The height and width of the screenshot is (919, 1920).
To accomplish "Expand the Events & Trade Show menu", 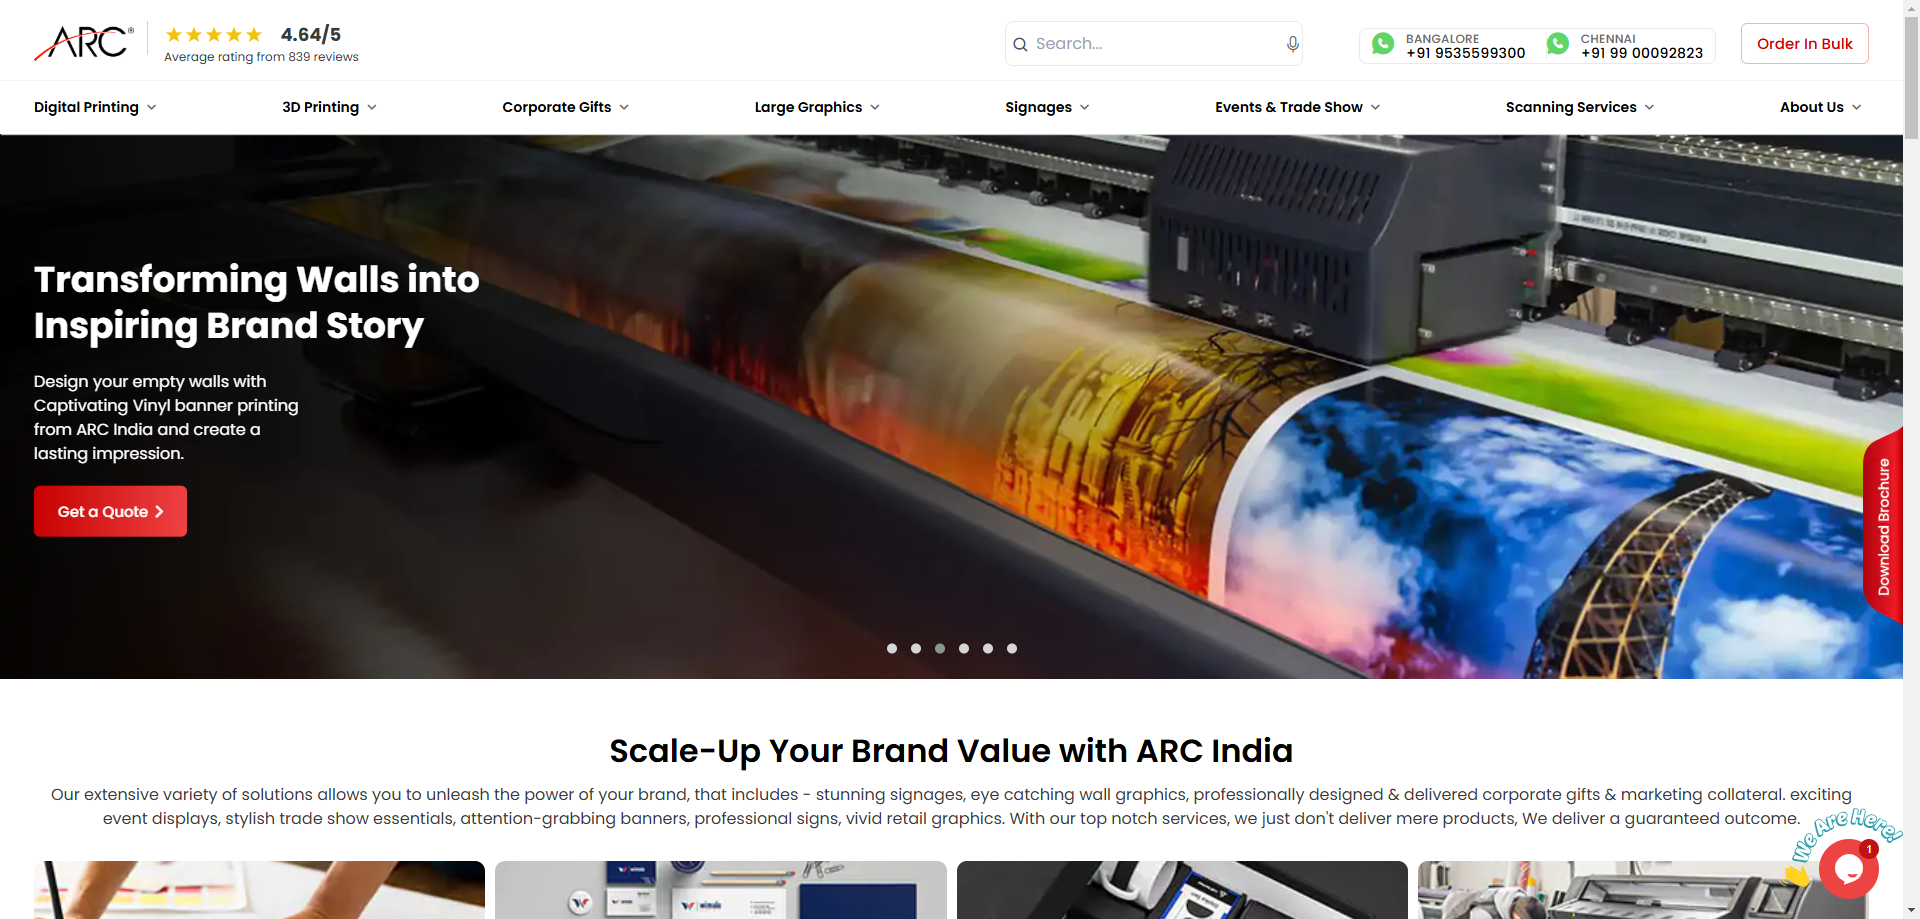I will tap(1297, 107).
